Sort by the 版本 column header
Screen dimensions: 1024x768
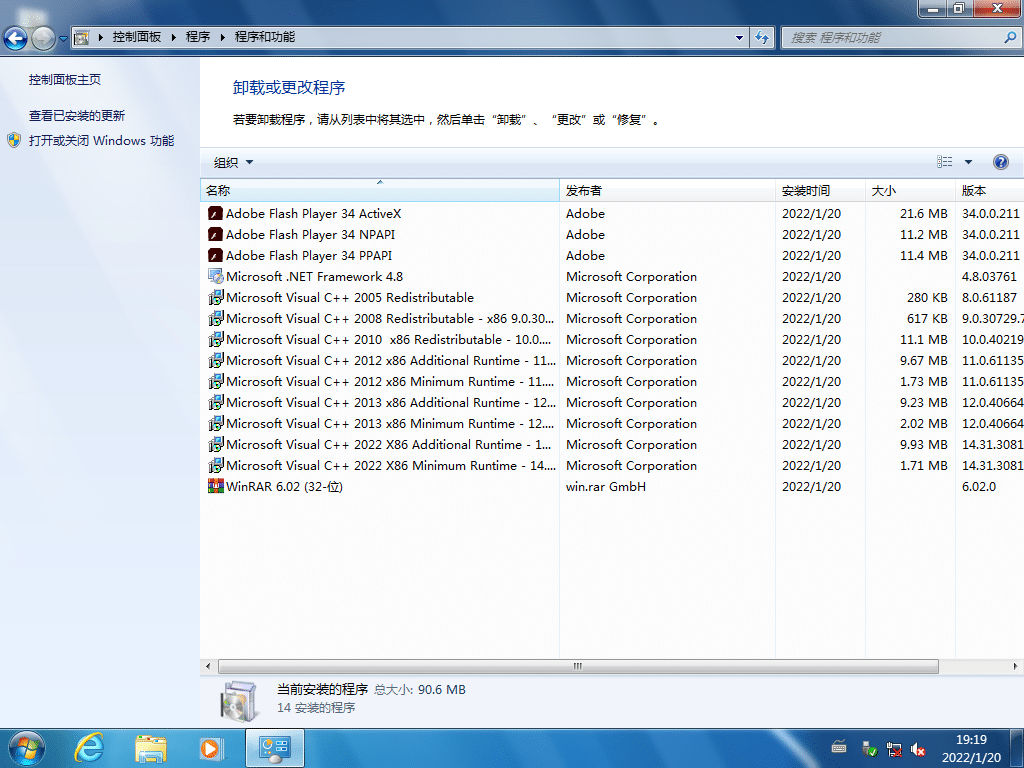click(x=989, y=191)
